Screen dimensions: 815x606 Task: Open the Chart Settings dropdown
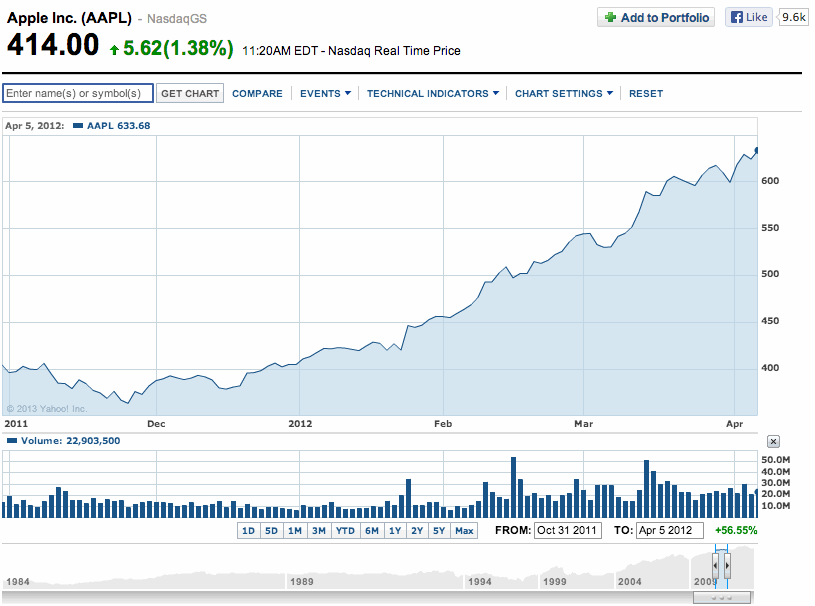point(564,94)
